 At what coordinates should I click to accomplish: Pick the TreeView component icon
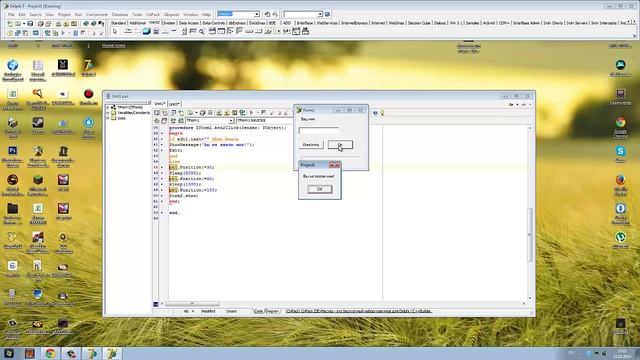231,31
